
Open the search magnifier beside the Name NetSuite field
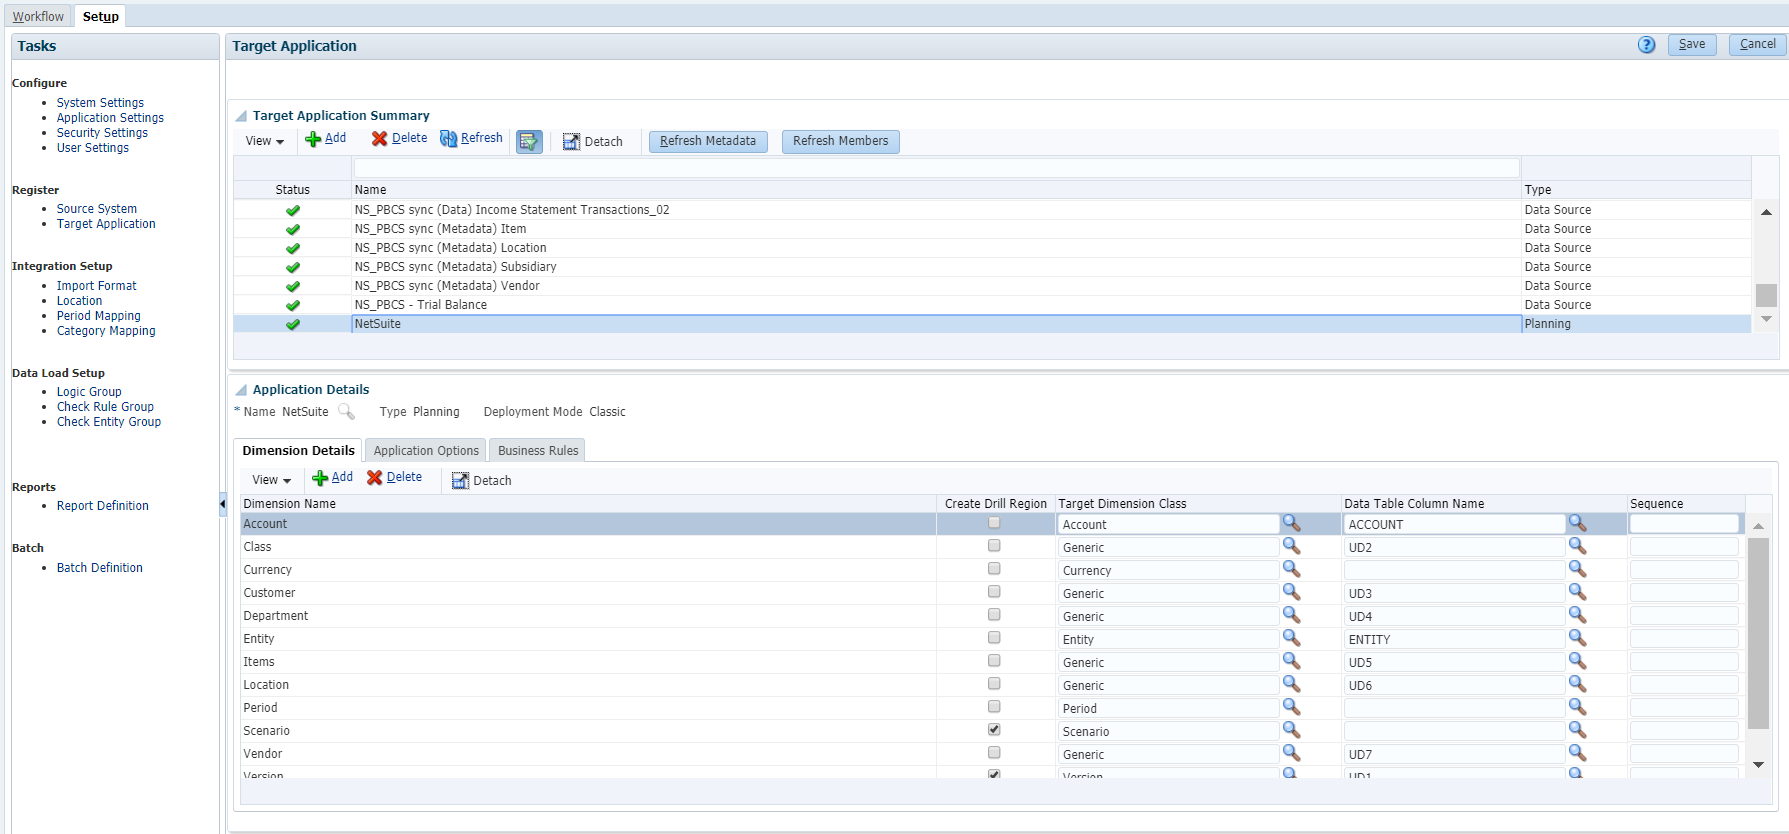(346, 412)
